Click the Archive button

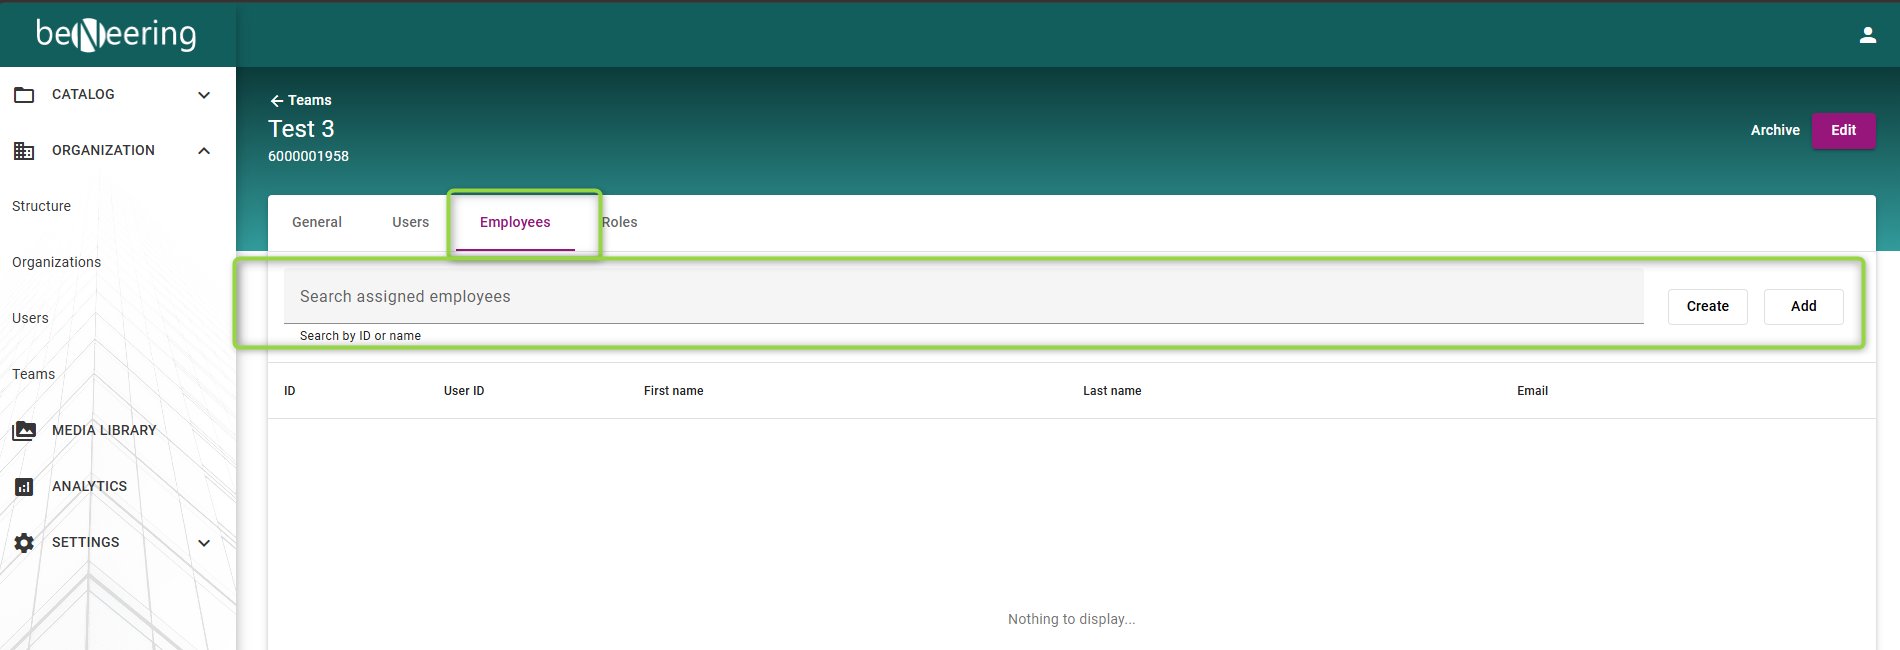pyautogui.click(x=1775, y=130)
